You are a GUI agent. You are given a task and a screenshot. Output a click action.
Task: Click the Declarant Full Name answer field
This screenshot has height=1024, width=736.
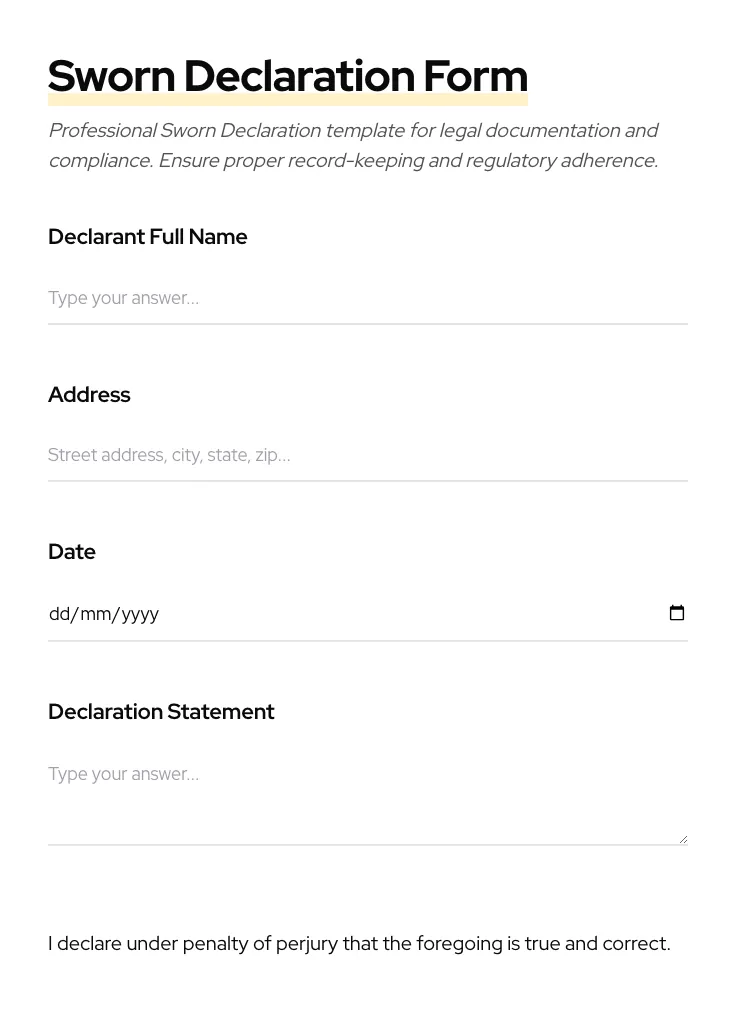click(x=367, y=298)
